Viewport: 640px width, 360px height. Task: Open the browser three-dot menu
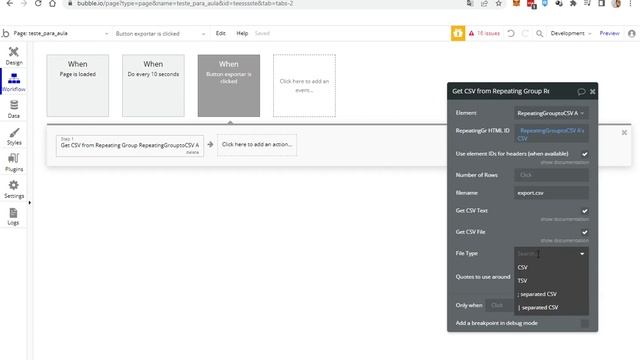(631, 3)
